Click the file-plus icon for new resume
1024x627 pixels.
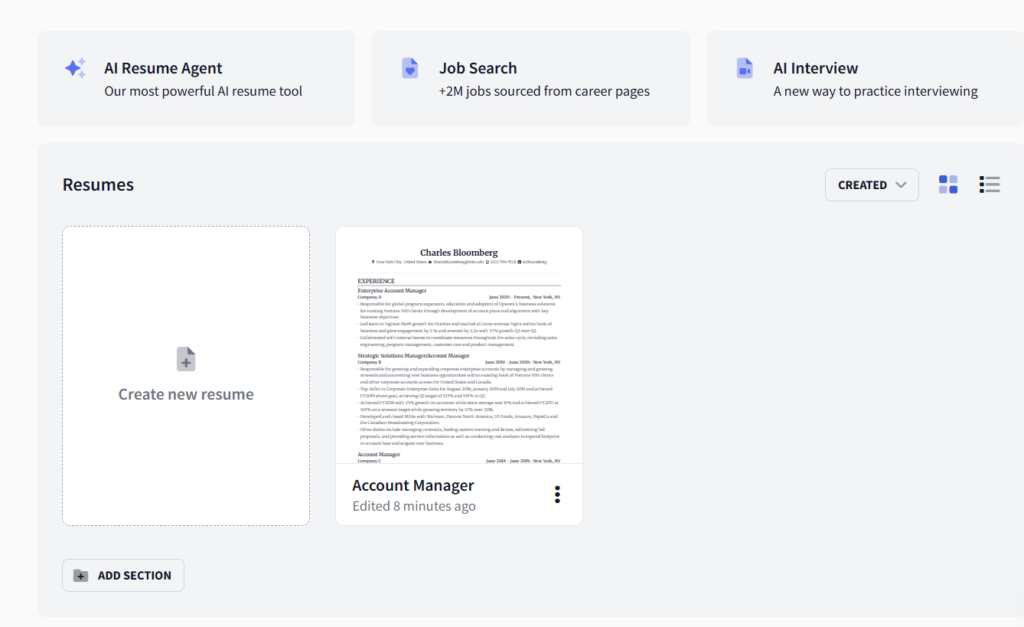pyautogui.click(x=186, y=359)
